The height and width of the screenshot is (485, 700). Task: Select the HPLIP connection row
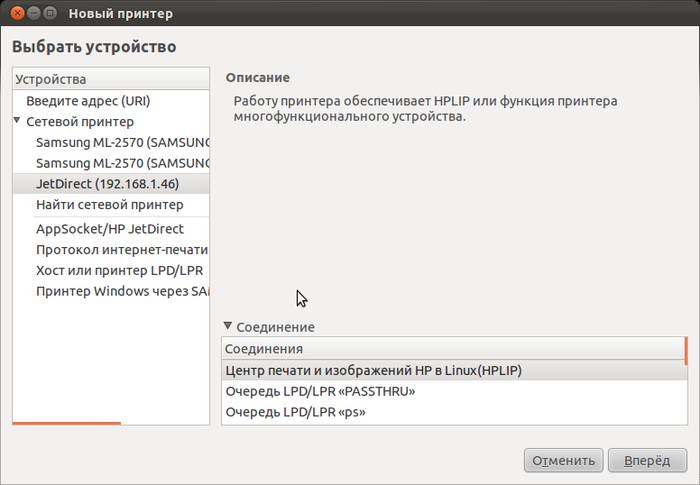click(x=374, y=370)
